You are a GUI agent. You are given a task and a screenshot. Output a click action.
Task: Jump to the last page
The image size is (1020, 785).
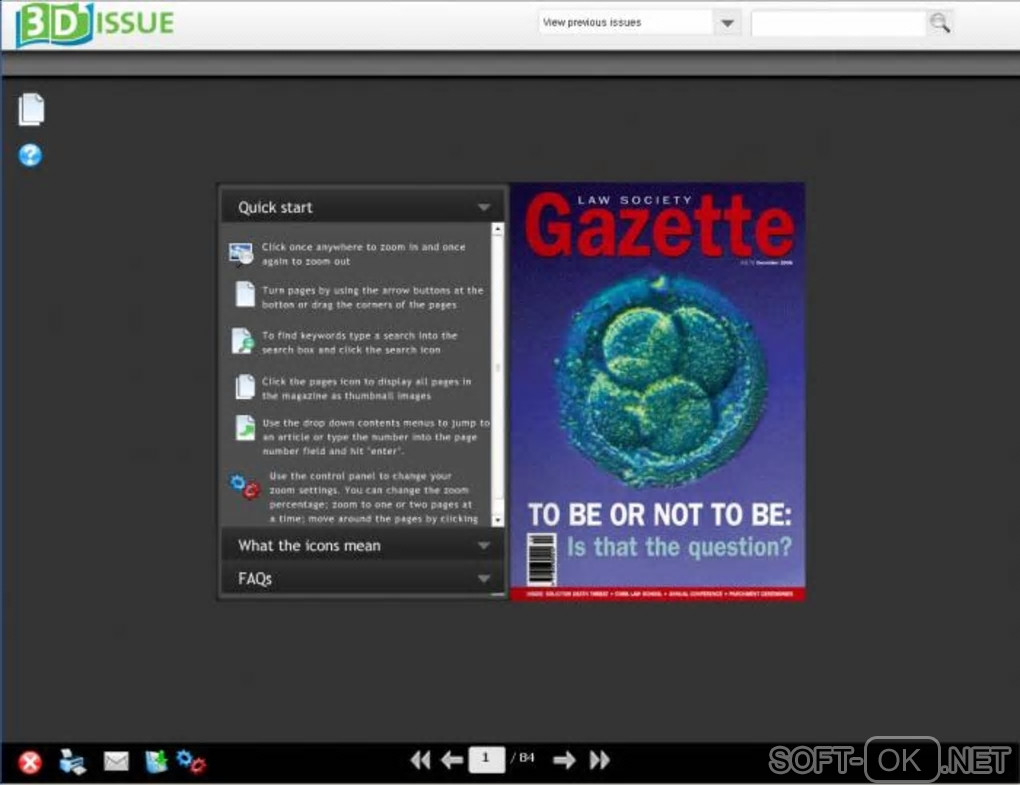599,760
